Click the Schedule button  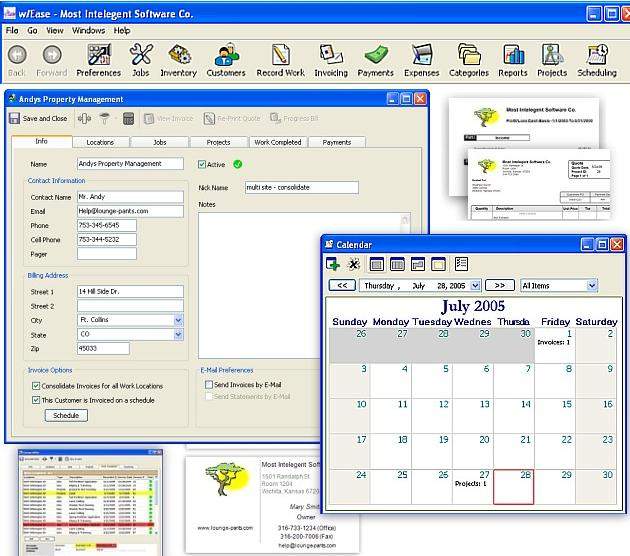[66, 415]
